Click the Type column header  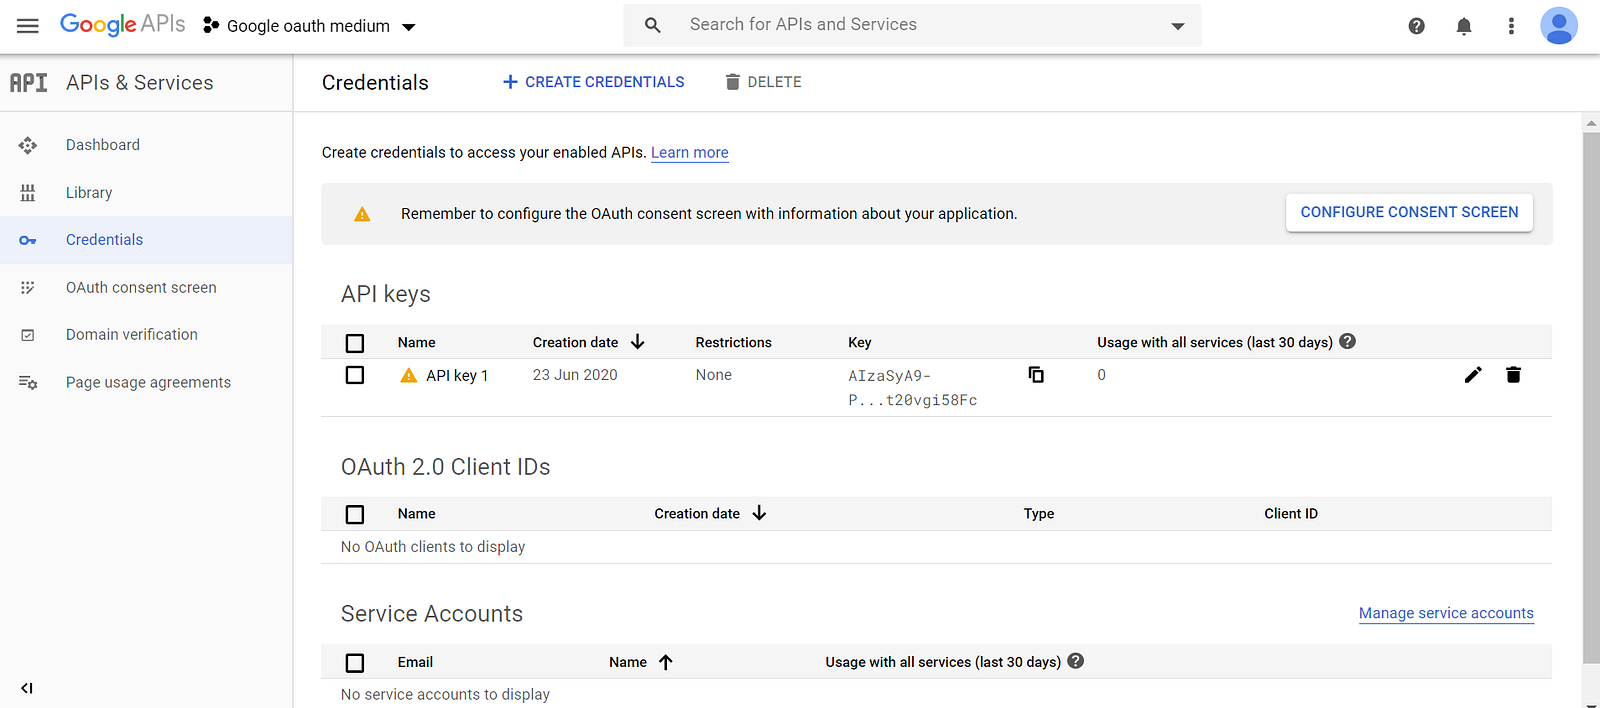coord(1039,514)
